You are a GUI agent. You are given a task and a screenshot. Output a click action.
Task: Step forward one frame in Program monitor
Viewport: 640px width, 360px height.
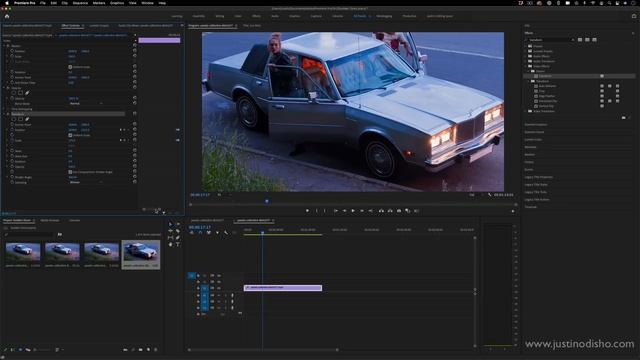click(362, 211)
